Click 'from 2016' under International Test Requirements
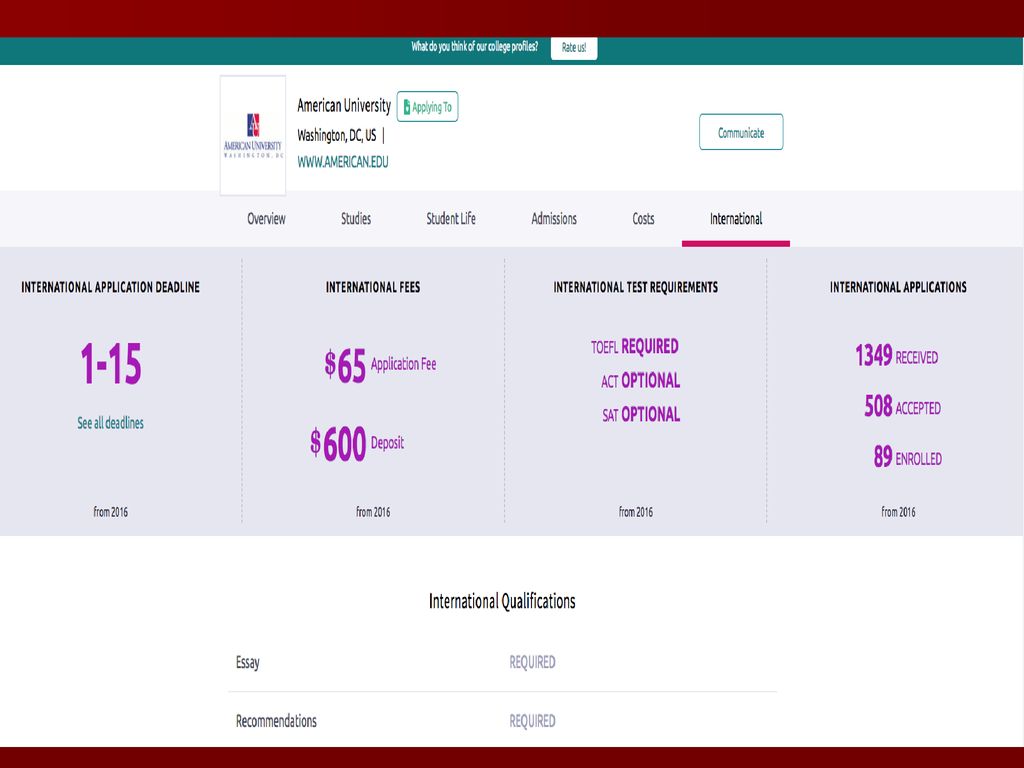The image size is (1024, 768). tap(635, 512)
